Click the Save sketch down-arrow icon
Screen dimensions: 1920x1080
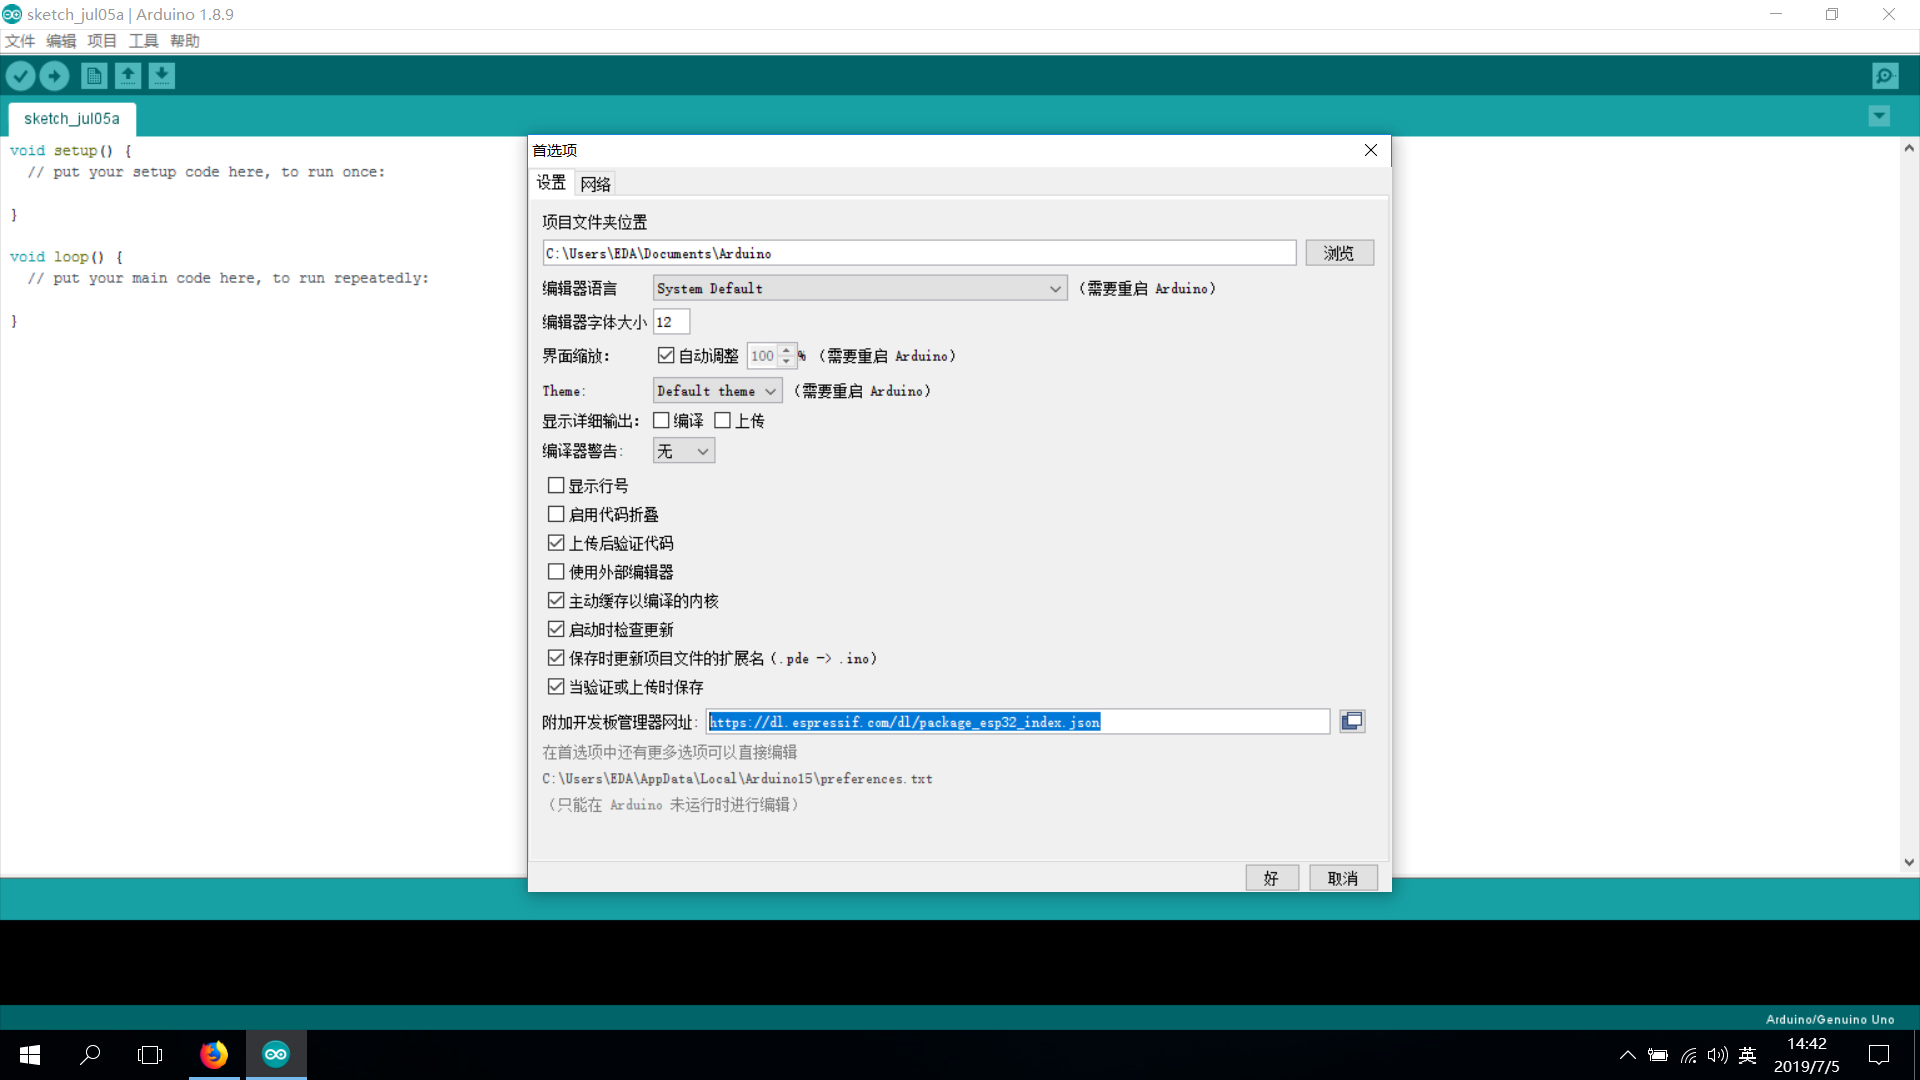click(162, 76)
